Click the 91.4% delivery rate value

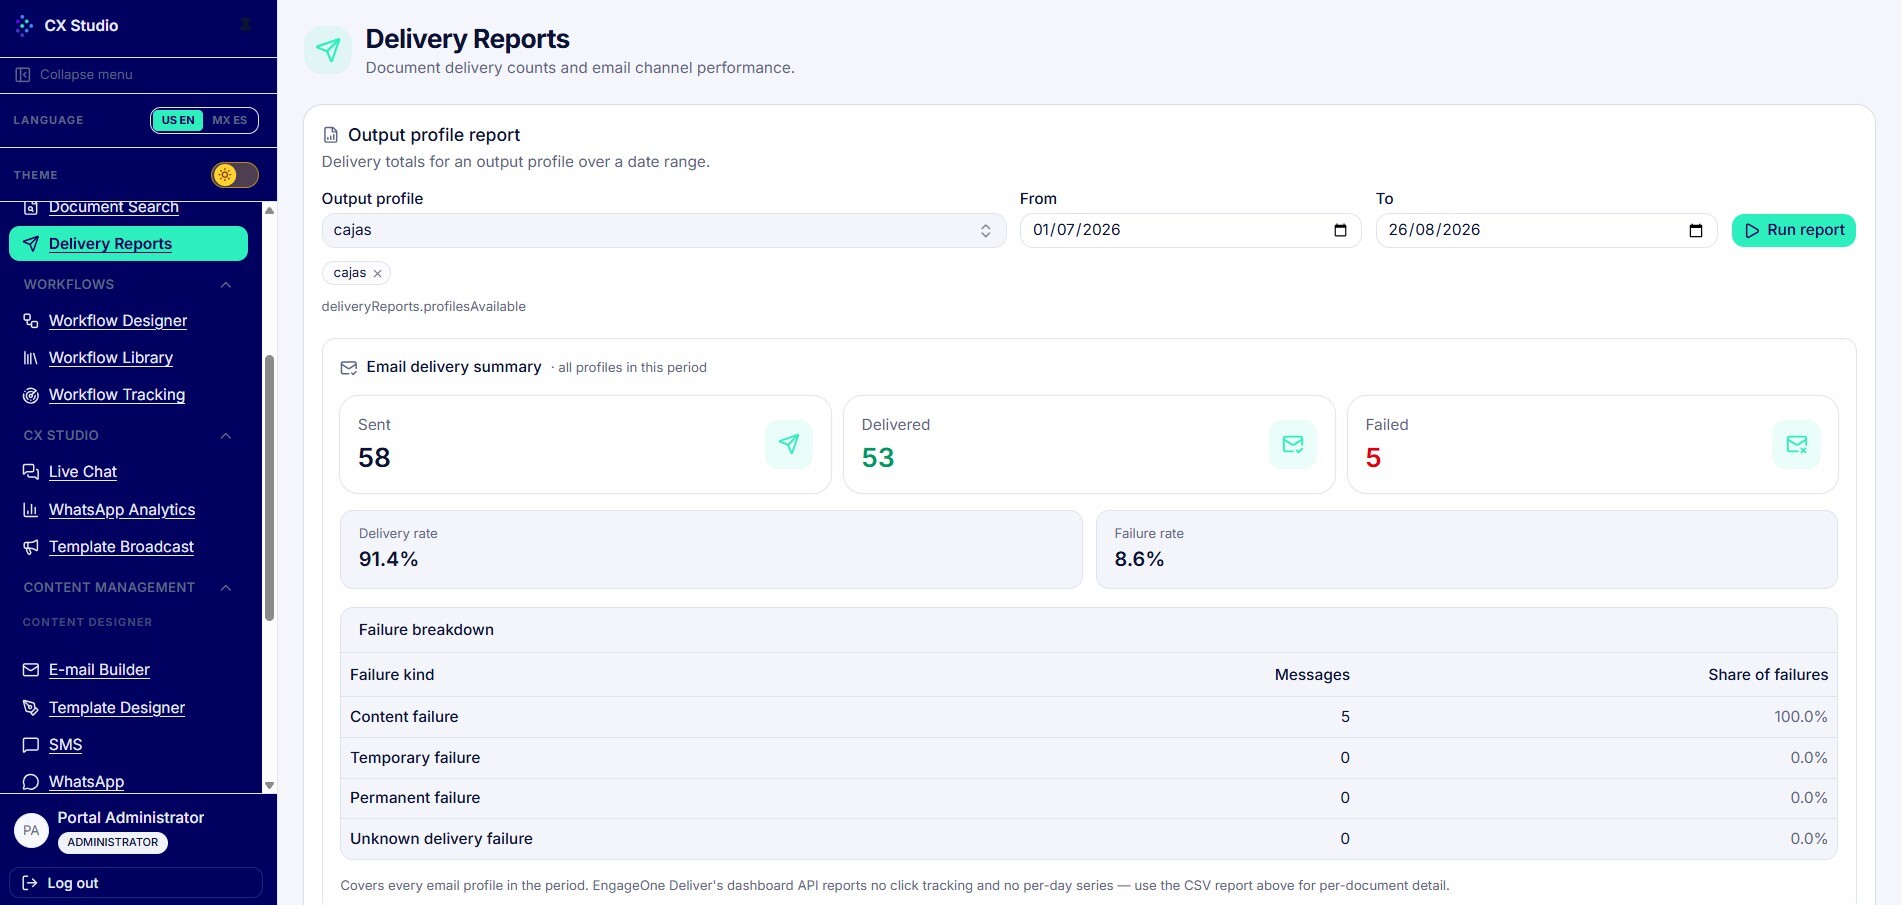coord(388,559)
